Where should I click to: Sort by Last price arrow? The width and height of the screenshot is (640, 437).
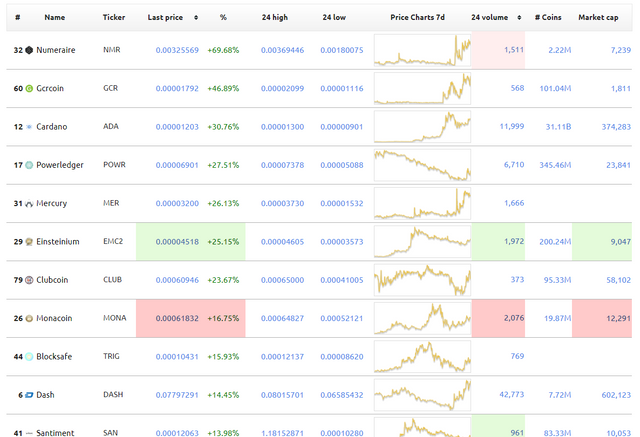(x=196, y=18)
